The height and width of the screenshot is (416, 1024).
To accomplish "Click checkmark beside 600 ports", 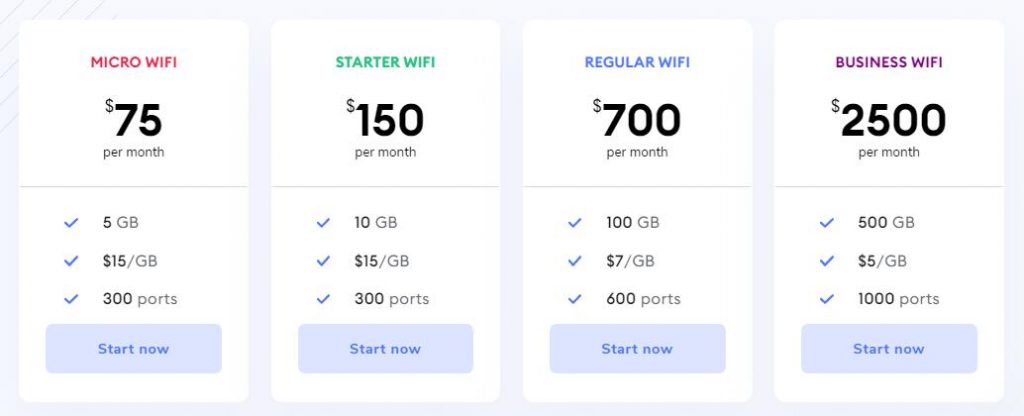I will point(575,299).
